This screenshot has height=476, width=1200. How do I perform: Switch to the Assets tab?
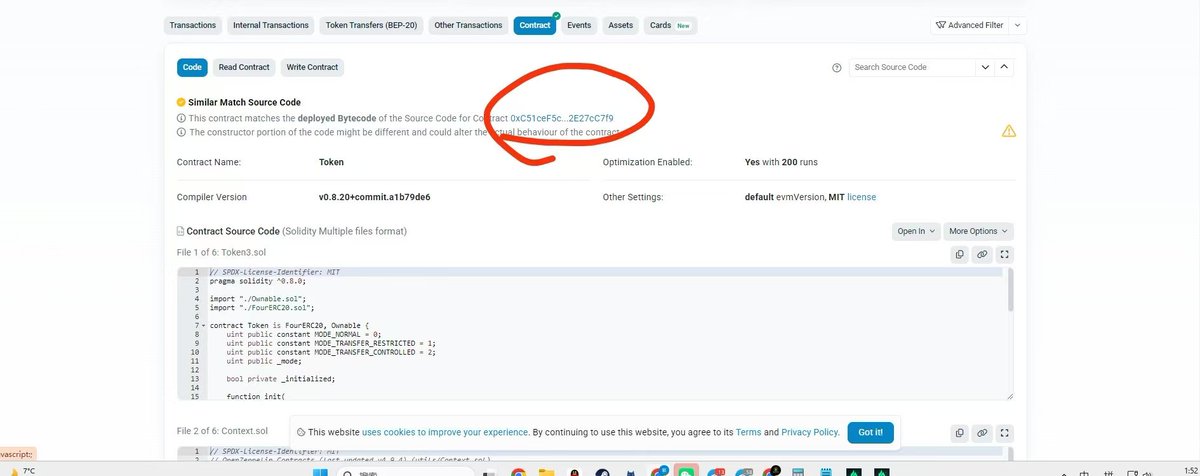620,25
